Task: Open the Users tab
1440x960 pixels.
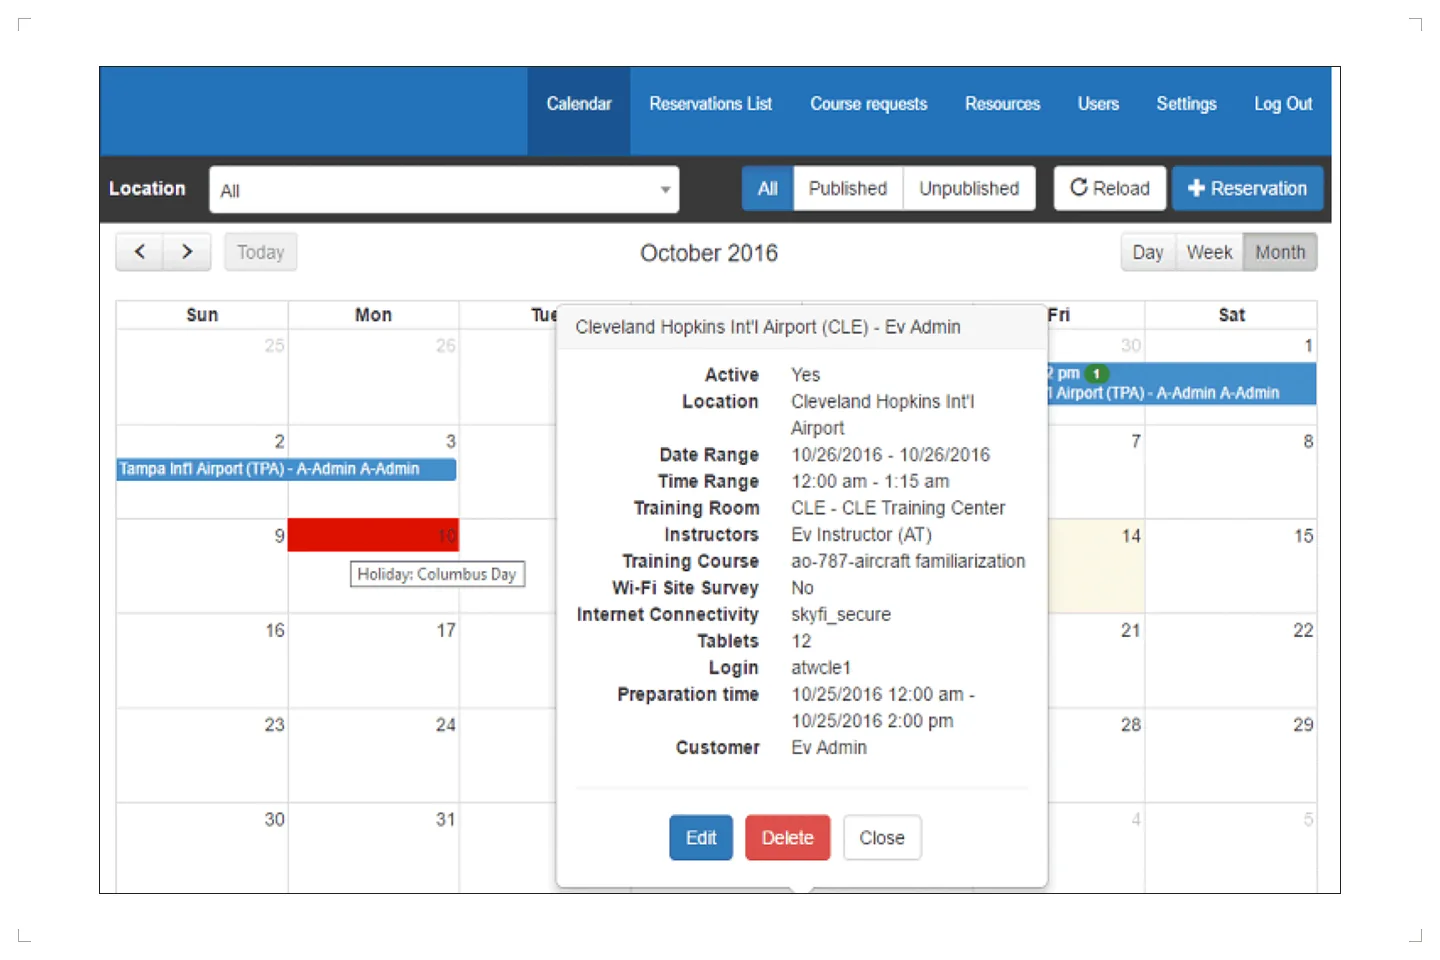Action: (1098, 104)
